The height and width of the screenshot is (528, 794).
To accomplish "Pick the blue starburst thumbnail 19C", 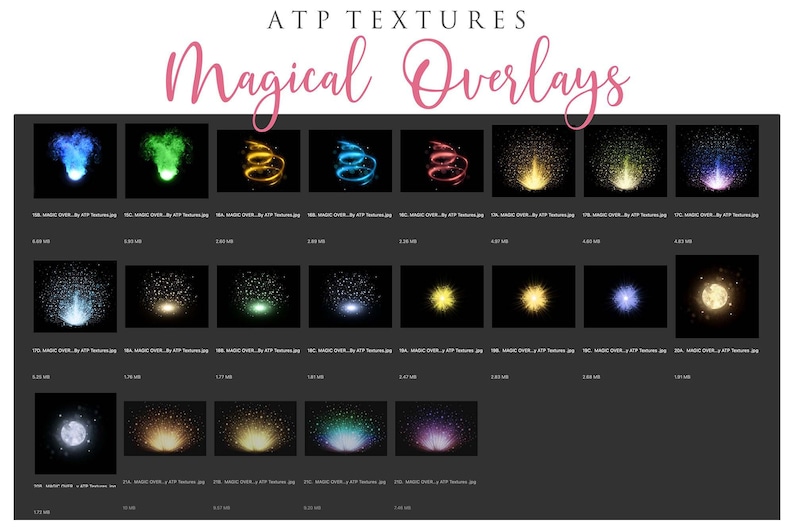I will pyautogui.click(x=625, y=297).
